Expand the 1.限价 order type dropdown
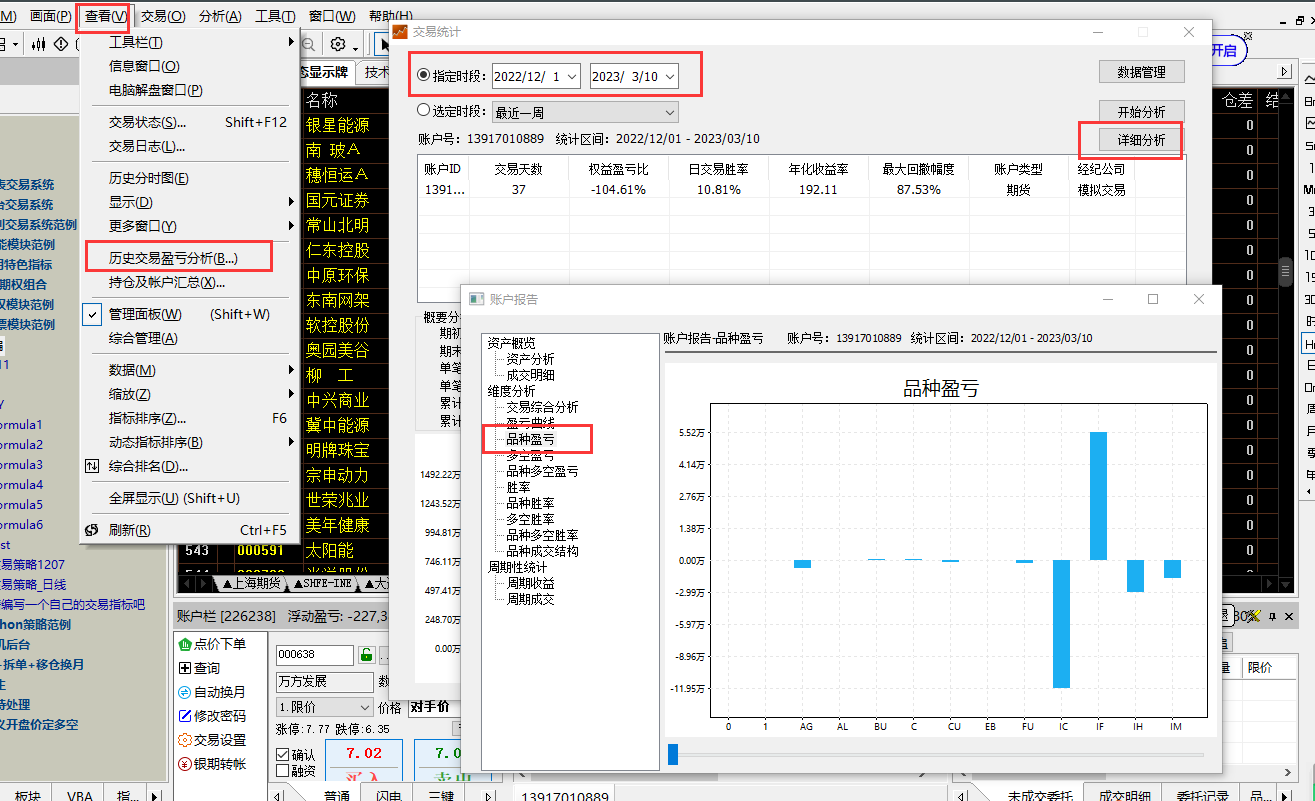Screen dimensions: 1315x801 click(x=364, y=707)
